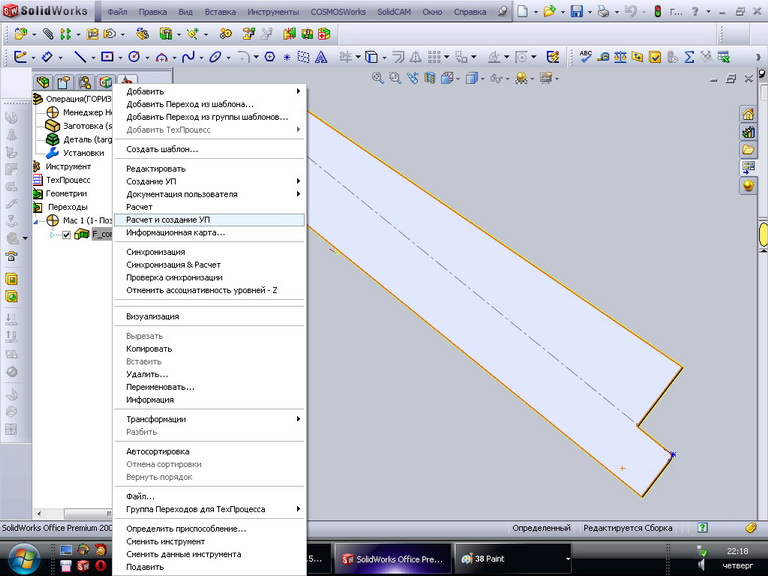
Task: Click the Save icon in the title toolbar
Action: 577,12
